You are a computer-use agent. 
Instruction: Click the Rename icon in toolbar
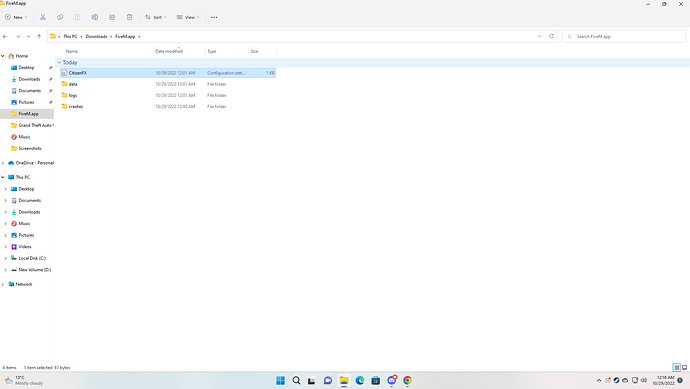click(95, 17)
